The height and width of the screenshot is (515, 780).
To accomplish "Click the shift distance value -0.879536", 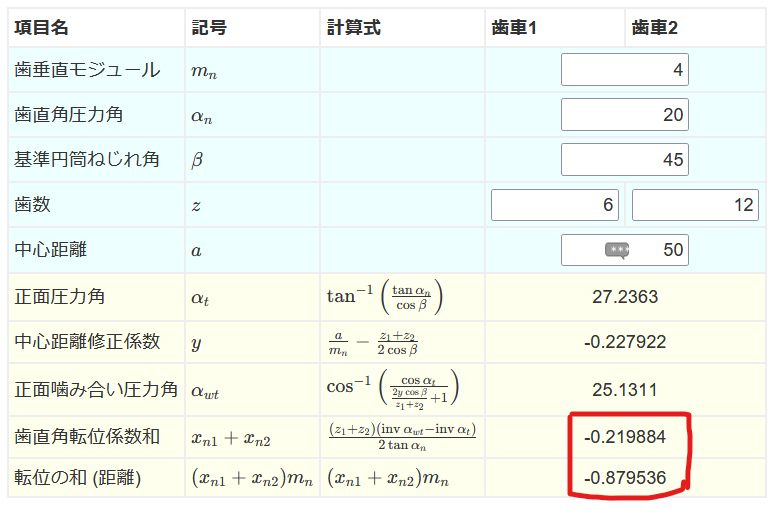I will (625, 478).
